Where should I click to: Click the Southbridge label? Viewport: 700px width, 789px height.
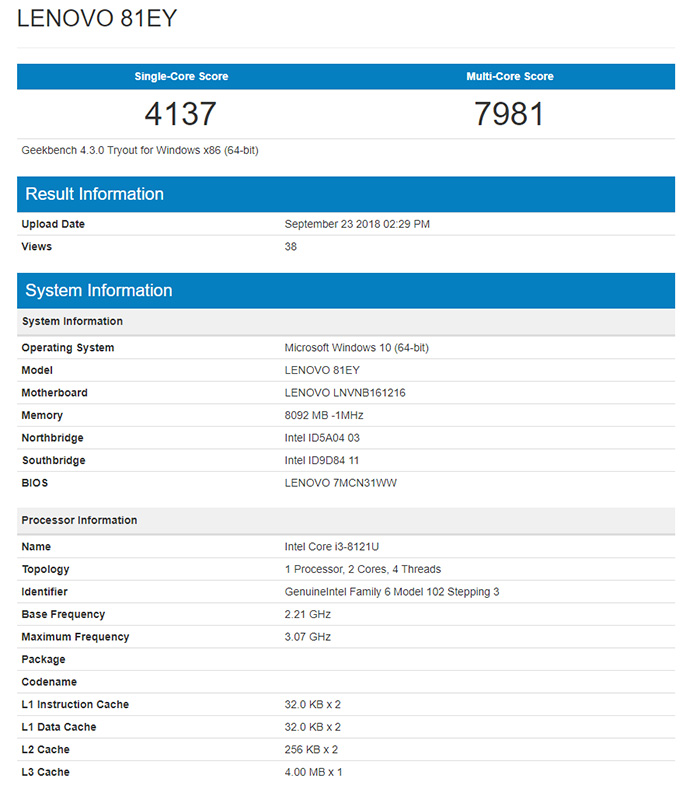click(53, 460)
